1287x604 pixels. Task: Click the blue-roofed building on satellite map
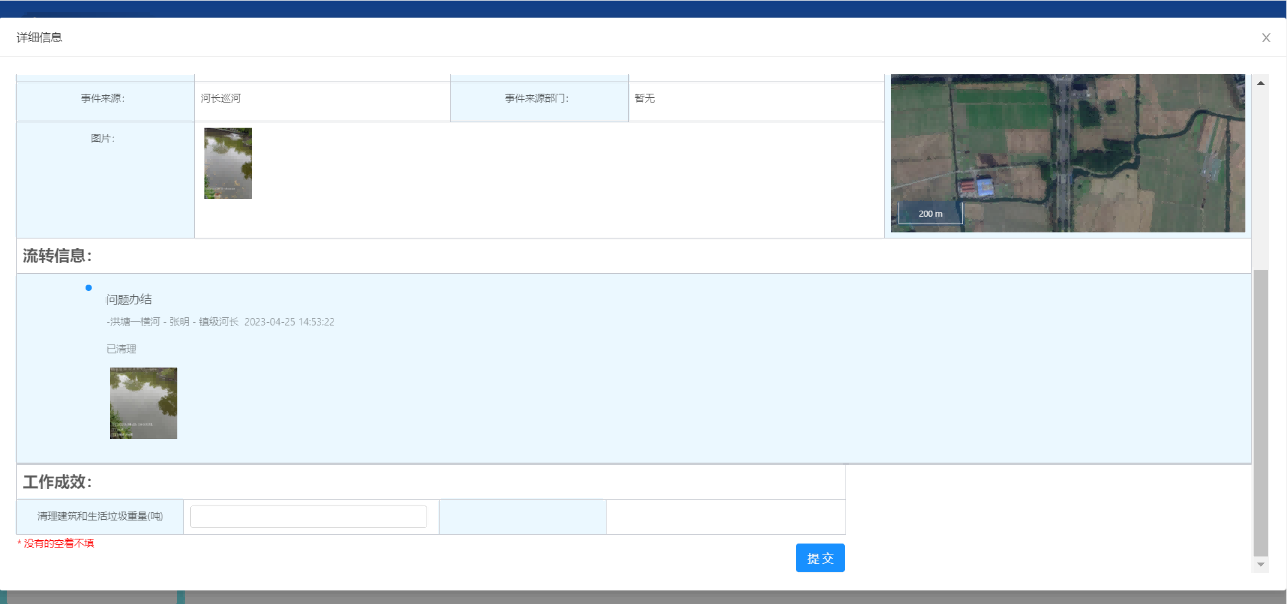[984, 188]
